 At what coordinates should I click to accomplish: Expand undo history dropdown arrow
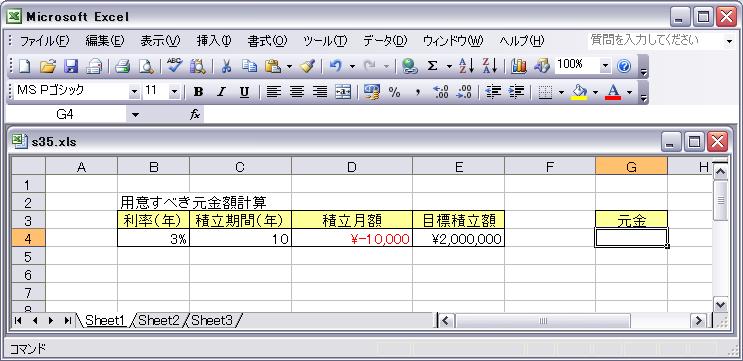click(x=352, y=67)
